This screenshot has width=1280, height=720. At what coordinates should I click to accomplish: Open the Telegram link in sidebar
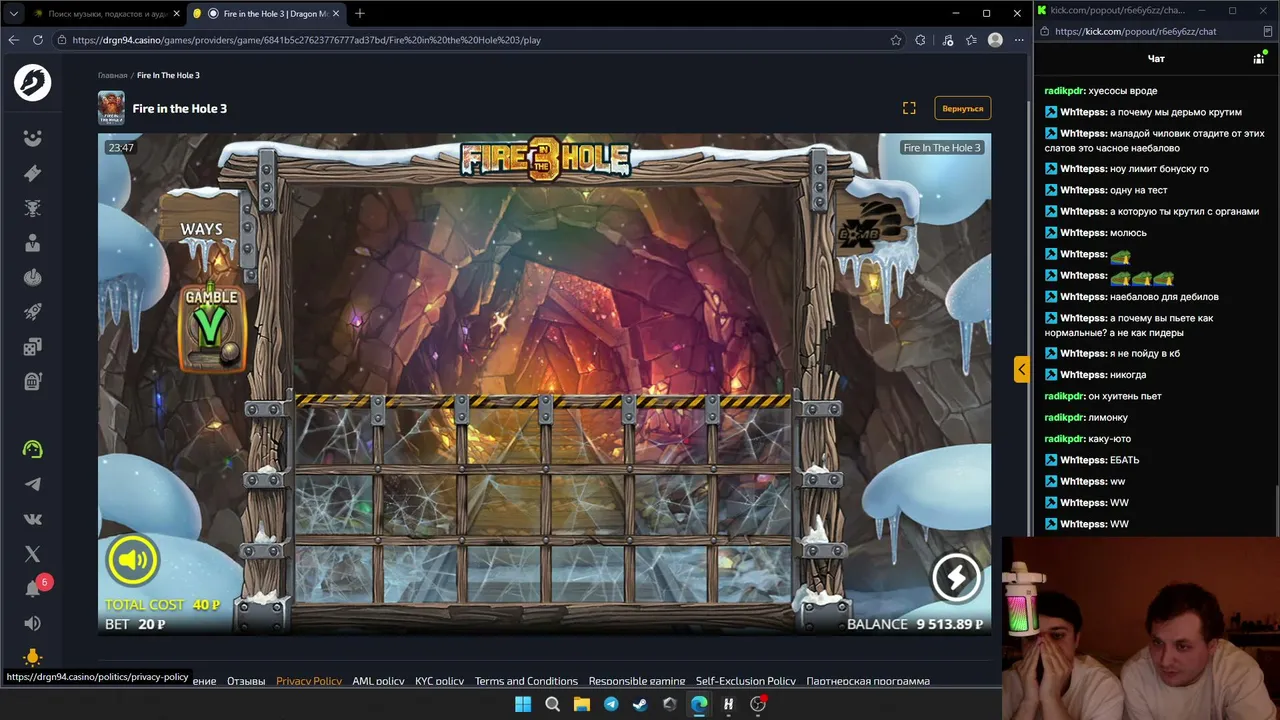[32, 484]
